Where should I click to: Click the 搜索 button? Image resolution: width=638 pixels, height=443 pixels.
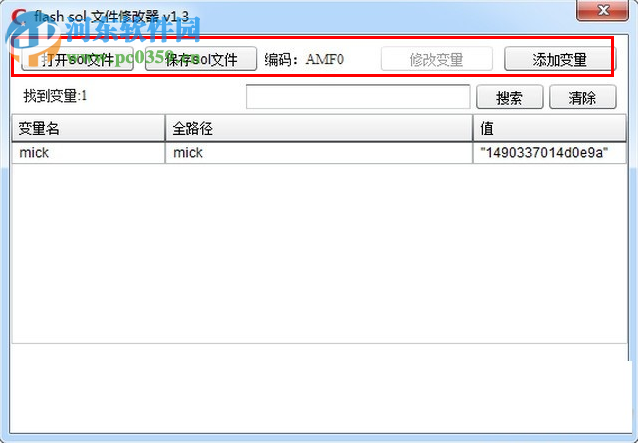click(x=509, y=97)
